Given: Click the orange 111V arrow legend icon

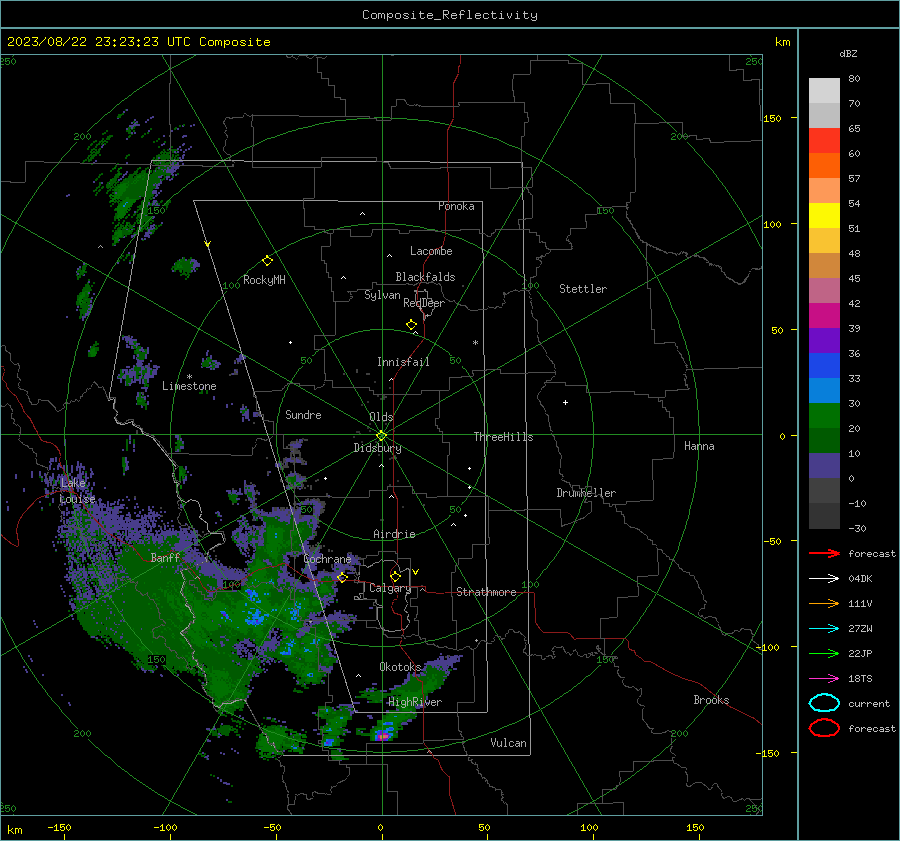Looking at the screenshot, I should pos(824,603).
